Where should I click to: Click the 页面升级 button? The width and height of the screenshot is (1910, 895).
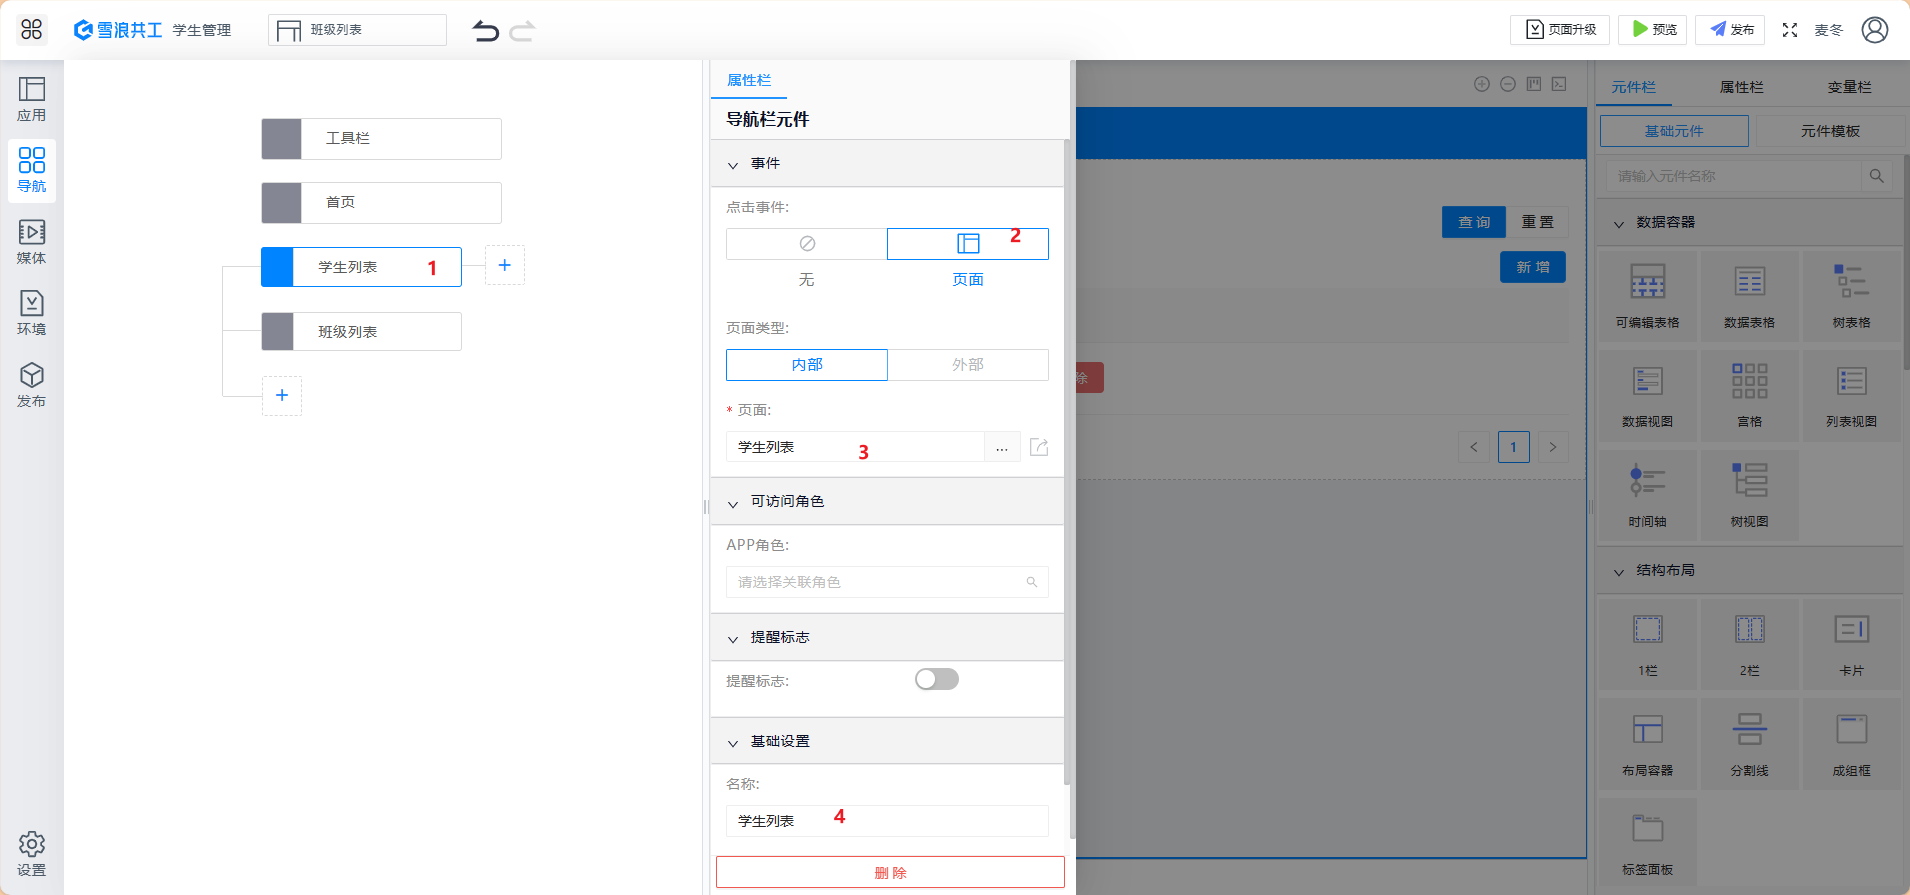click(x=1560, y=30)
